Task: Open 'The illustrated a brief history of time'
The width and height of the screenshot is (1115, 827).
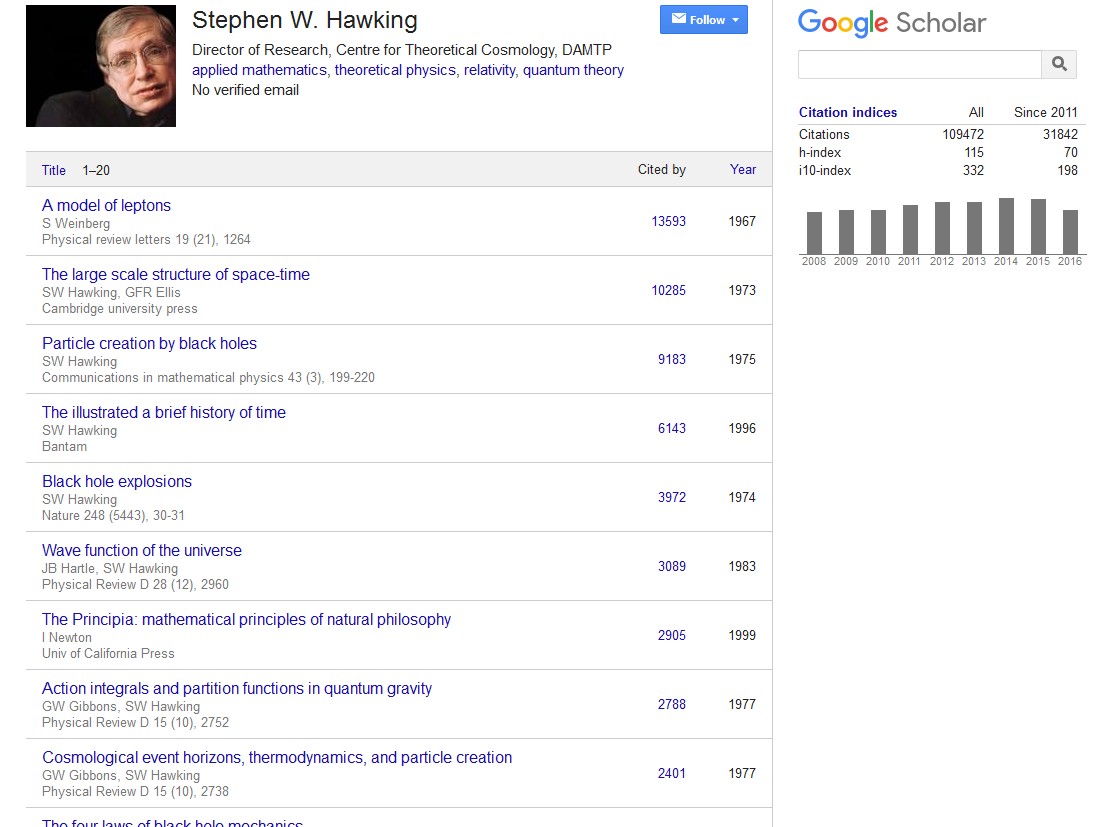Action: point(164,412)
